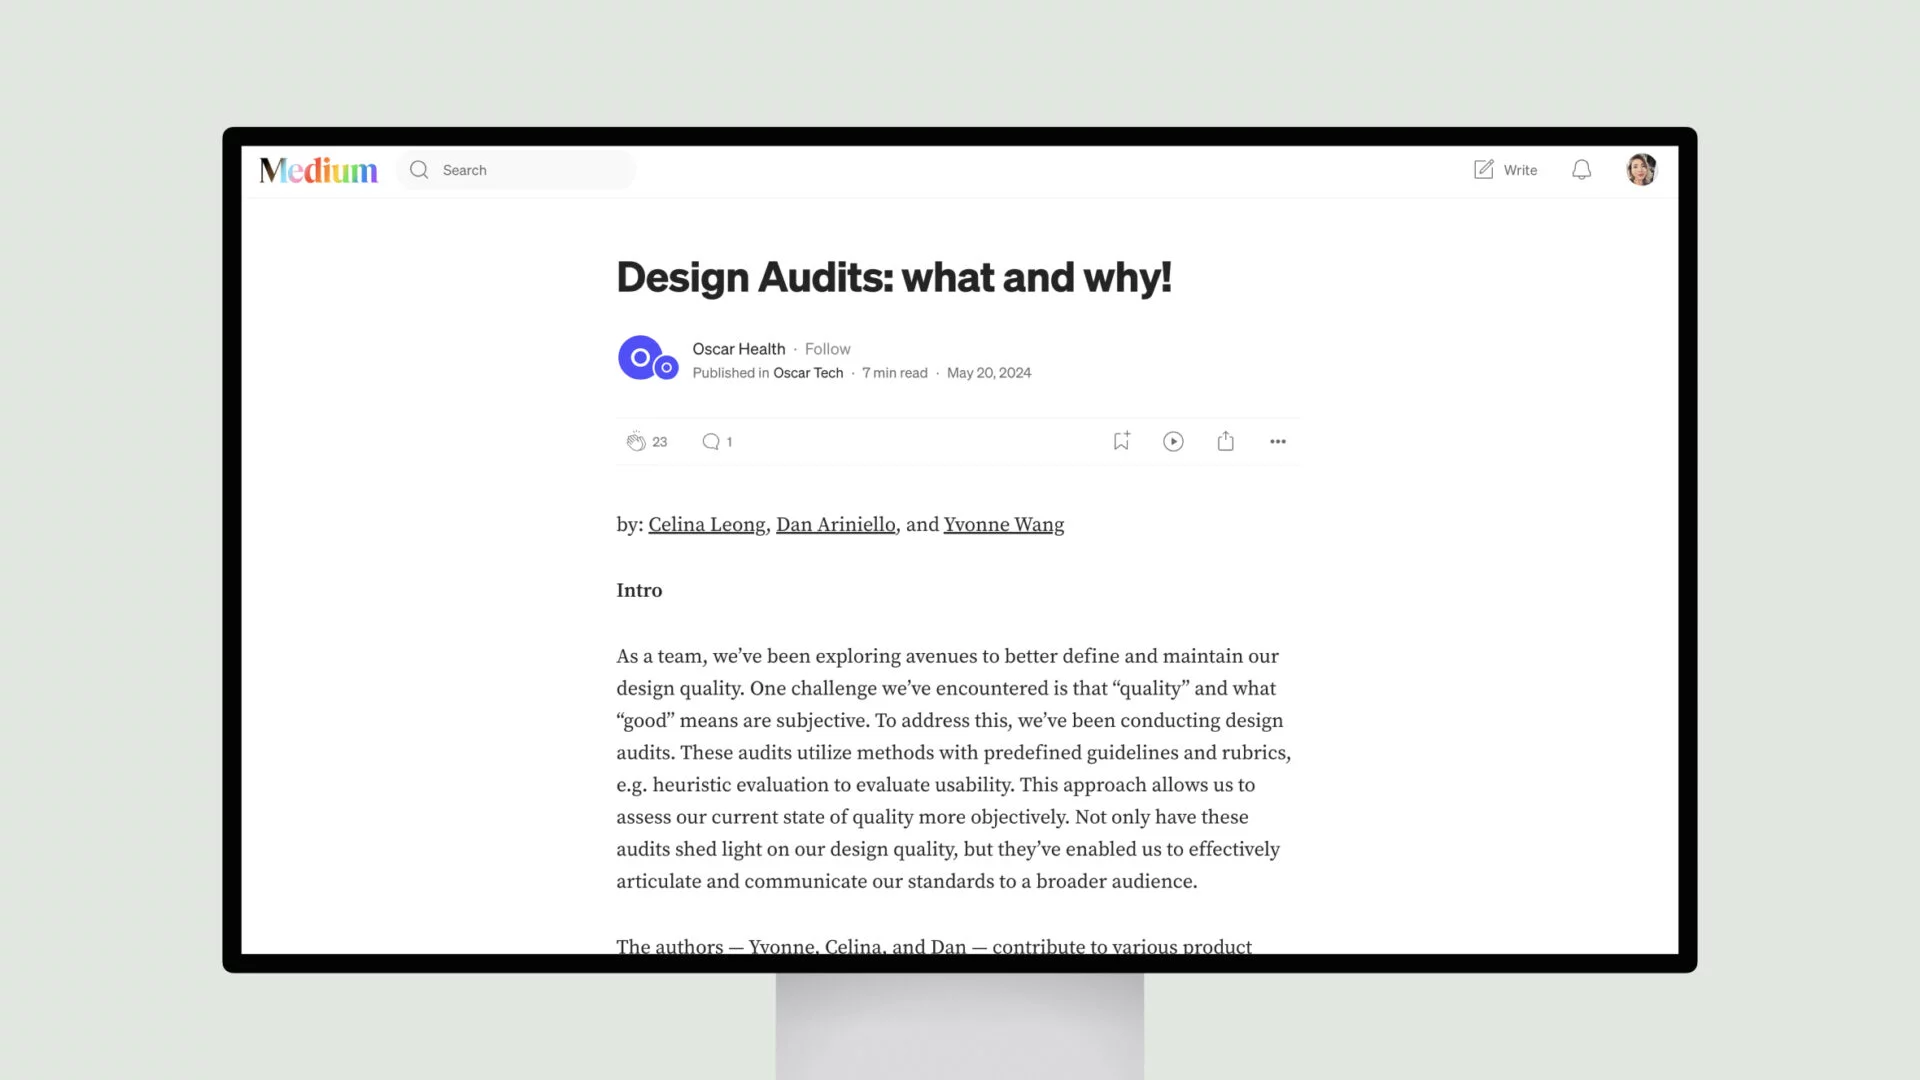The height and width of the screenshot is (1080, 1920).
Task: Click Oscar Tech publication link
Action: (x=808, y=372)
